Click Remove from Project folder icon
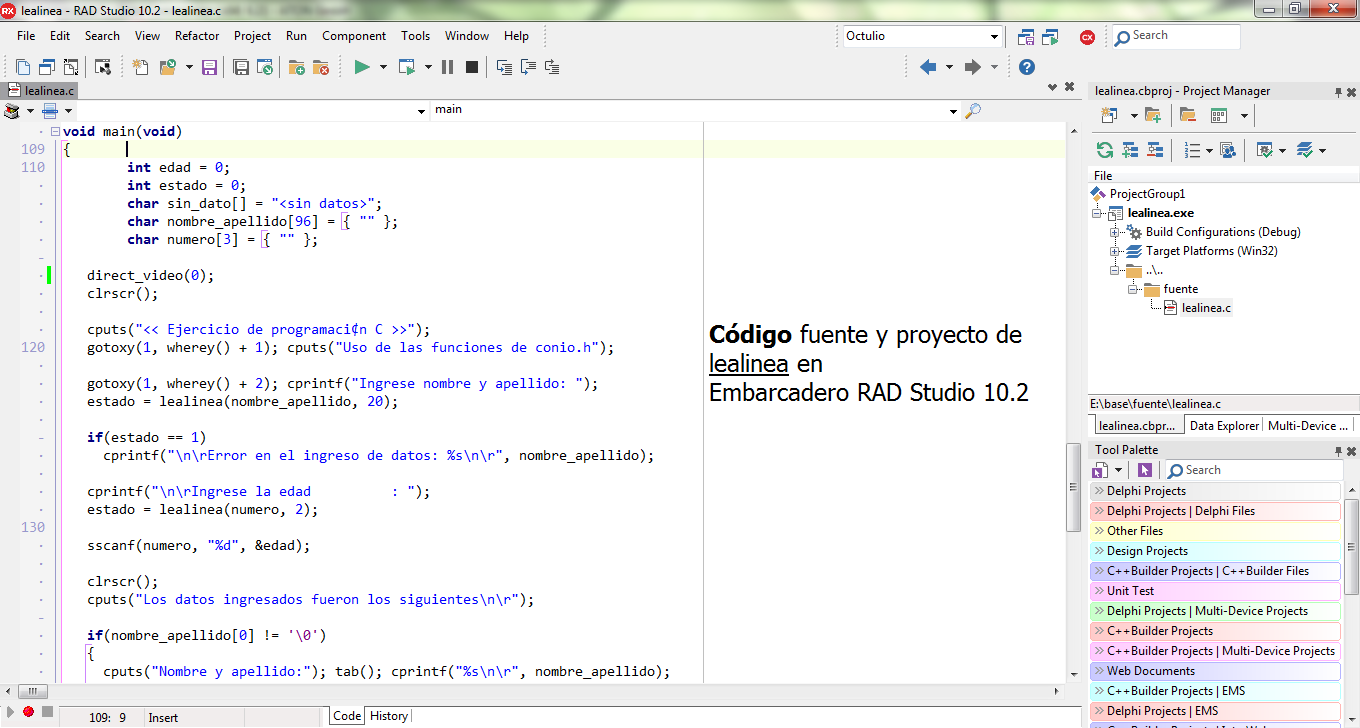 click(x=321, y=67)
